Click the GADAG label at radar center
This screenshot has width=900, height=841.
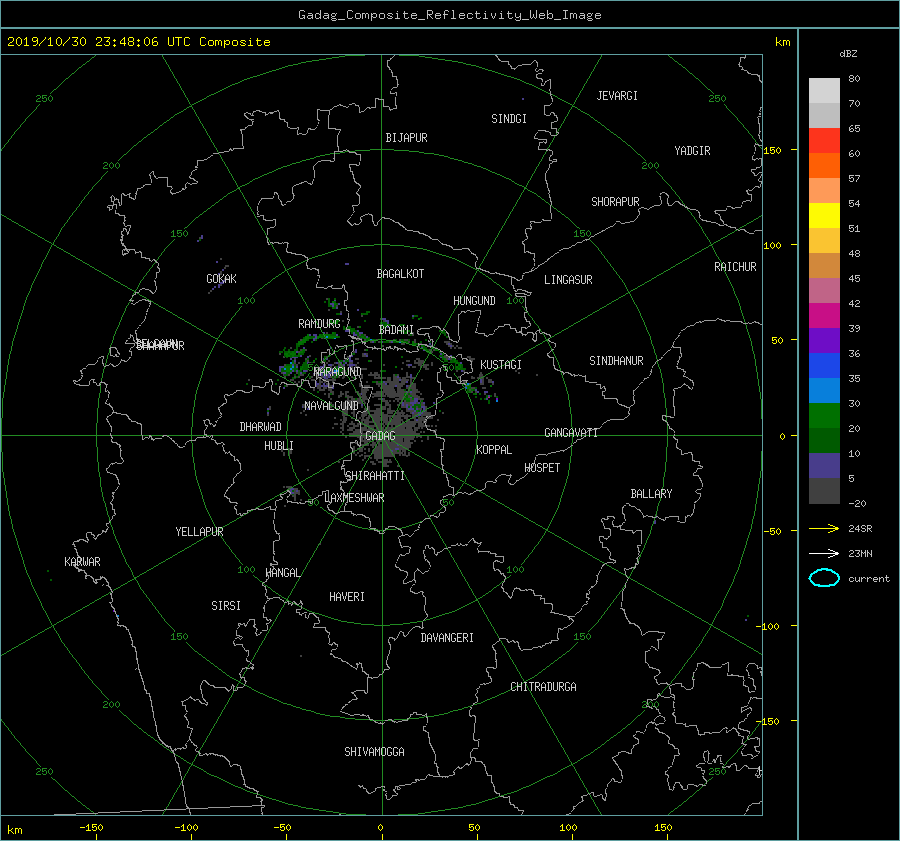(x=380, y=436)
